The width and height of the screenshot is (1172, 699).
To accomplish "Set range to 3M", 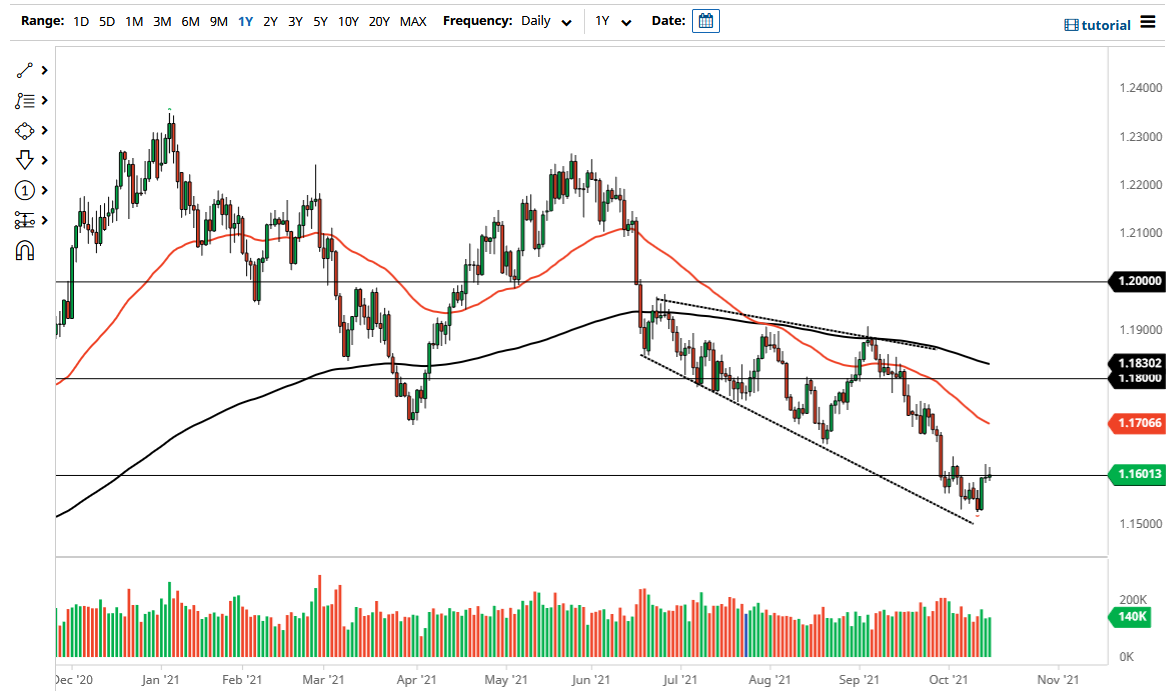I will click(162, 22).
